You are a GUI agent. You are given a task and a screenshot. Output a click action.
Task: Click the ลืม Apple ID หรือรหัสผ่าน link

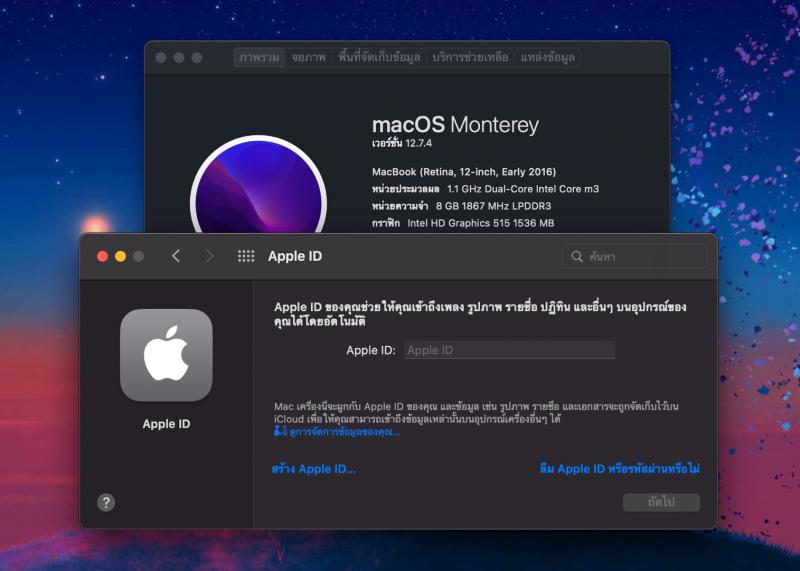[x=618, y=468]
